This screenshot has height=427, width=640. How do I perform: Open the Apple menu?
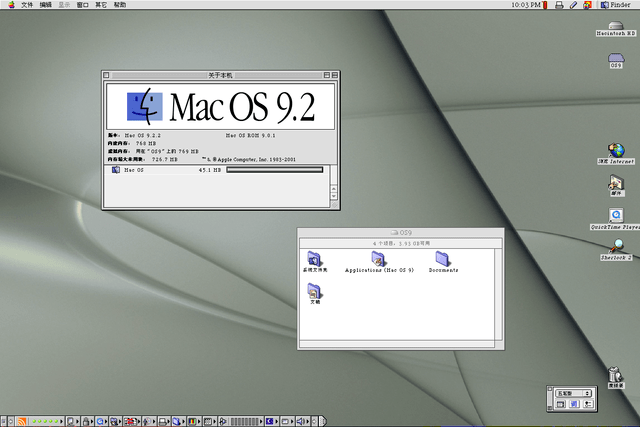tap(9, 5)
